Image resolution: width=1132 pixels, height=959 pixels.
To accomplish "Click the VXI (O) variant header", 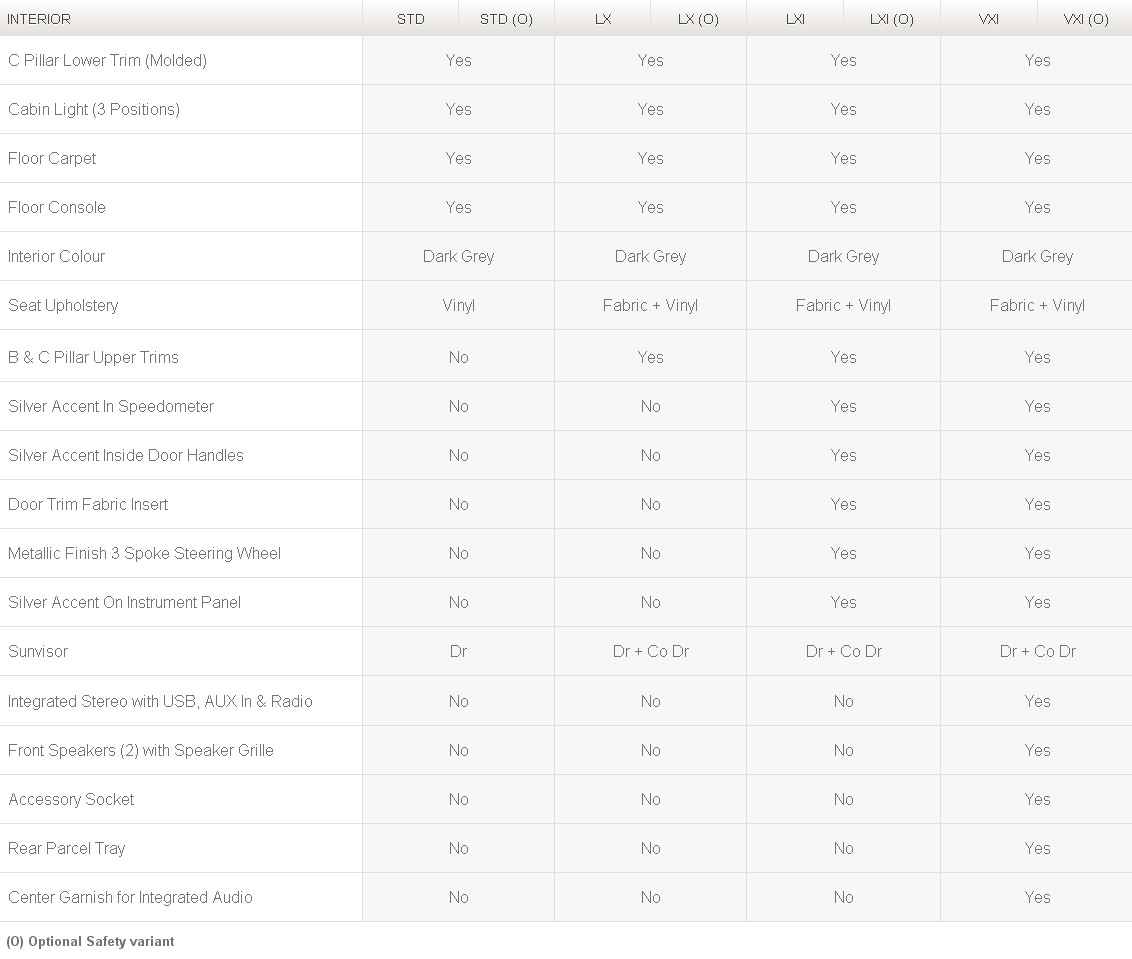I will click(1086, 19).
